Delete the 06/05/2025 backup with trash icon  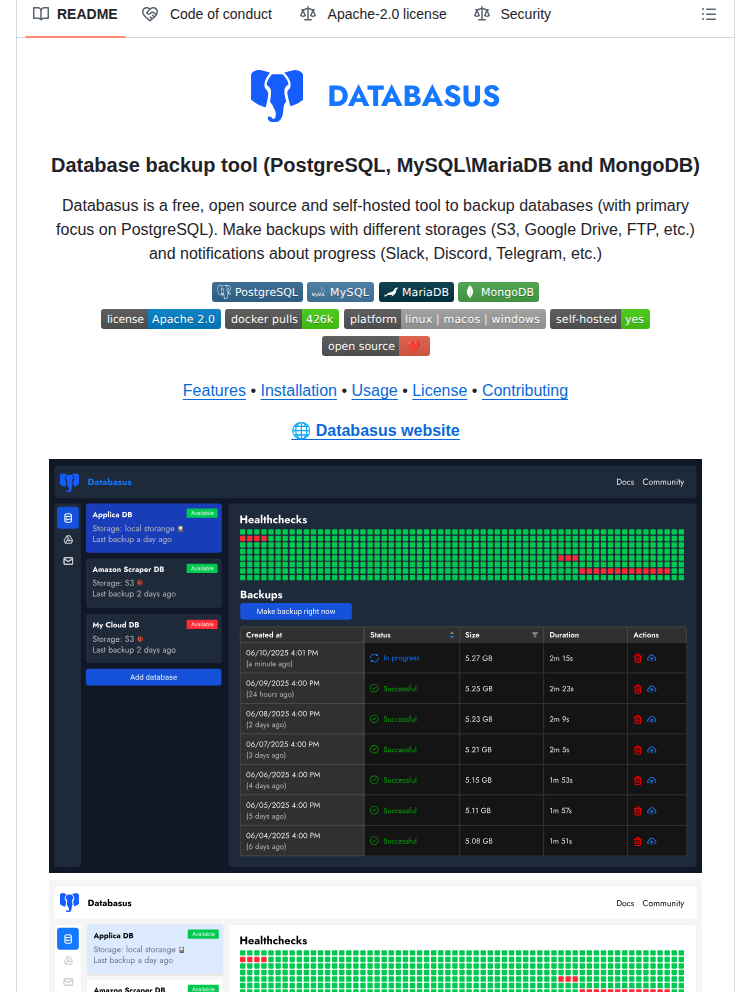click(x=638, y=810)
